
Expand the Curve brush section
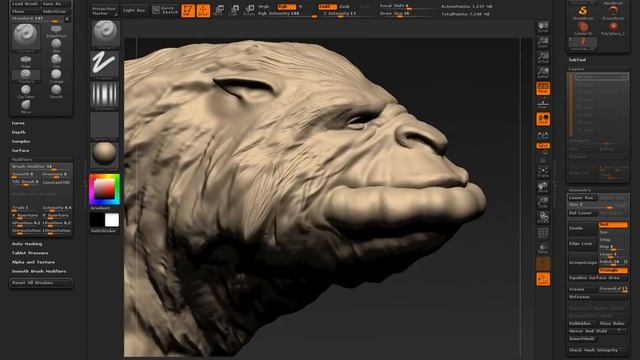pyautogui.click(x=18, y=123)
